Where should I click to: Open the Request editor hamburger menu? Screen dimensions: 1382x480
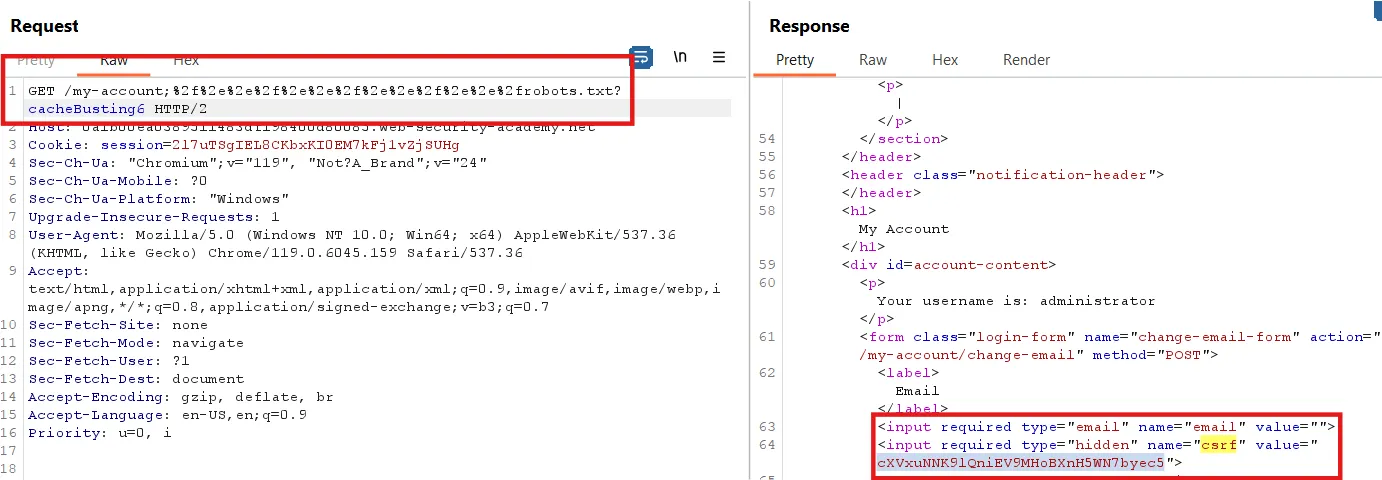[718, 58]
